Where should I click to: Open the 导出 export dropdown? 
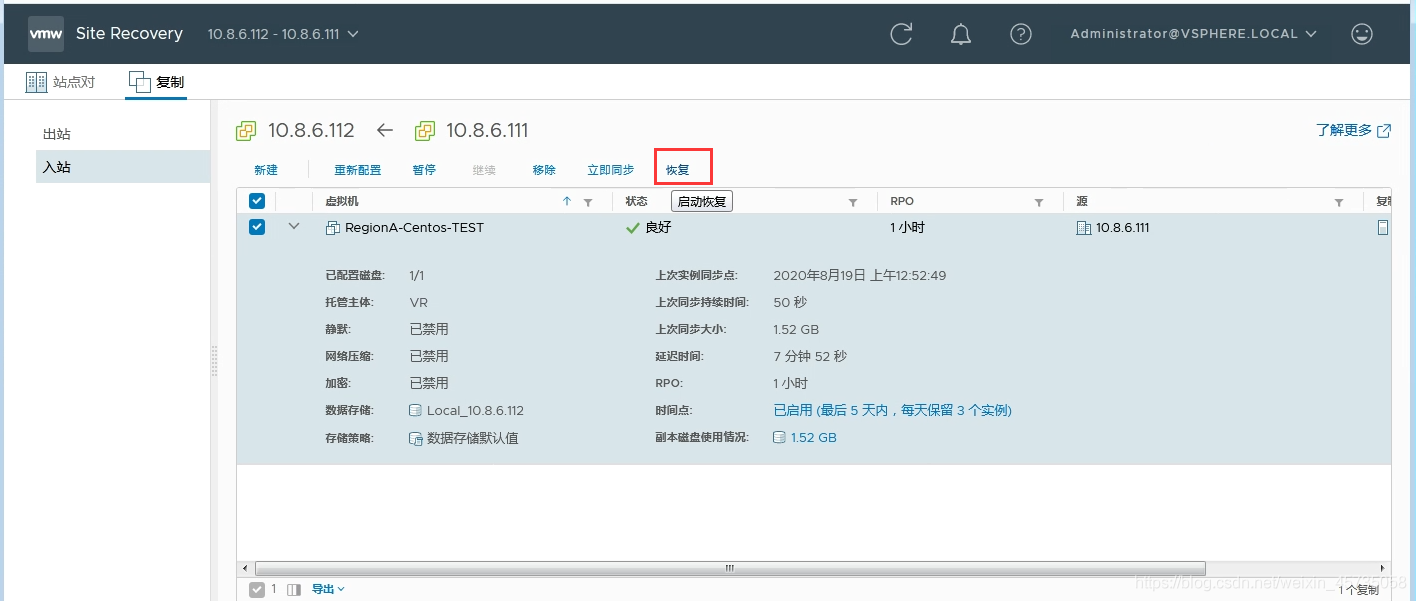click(x=328, y=589)
